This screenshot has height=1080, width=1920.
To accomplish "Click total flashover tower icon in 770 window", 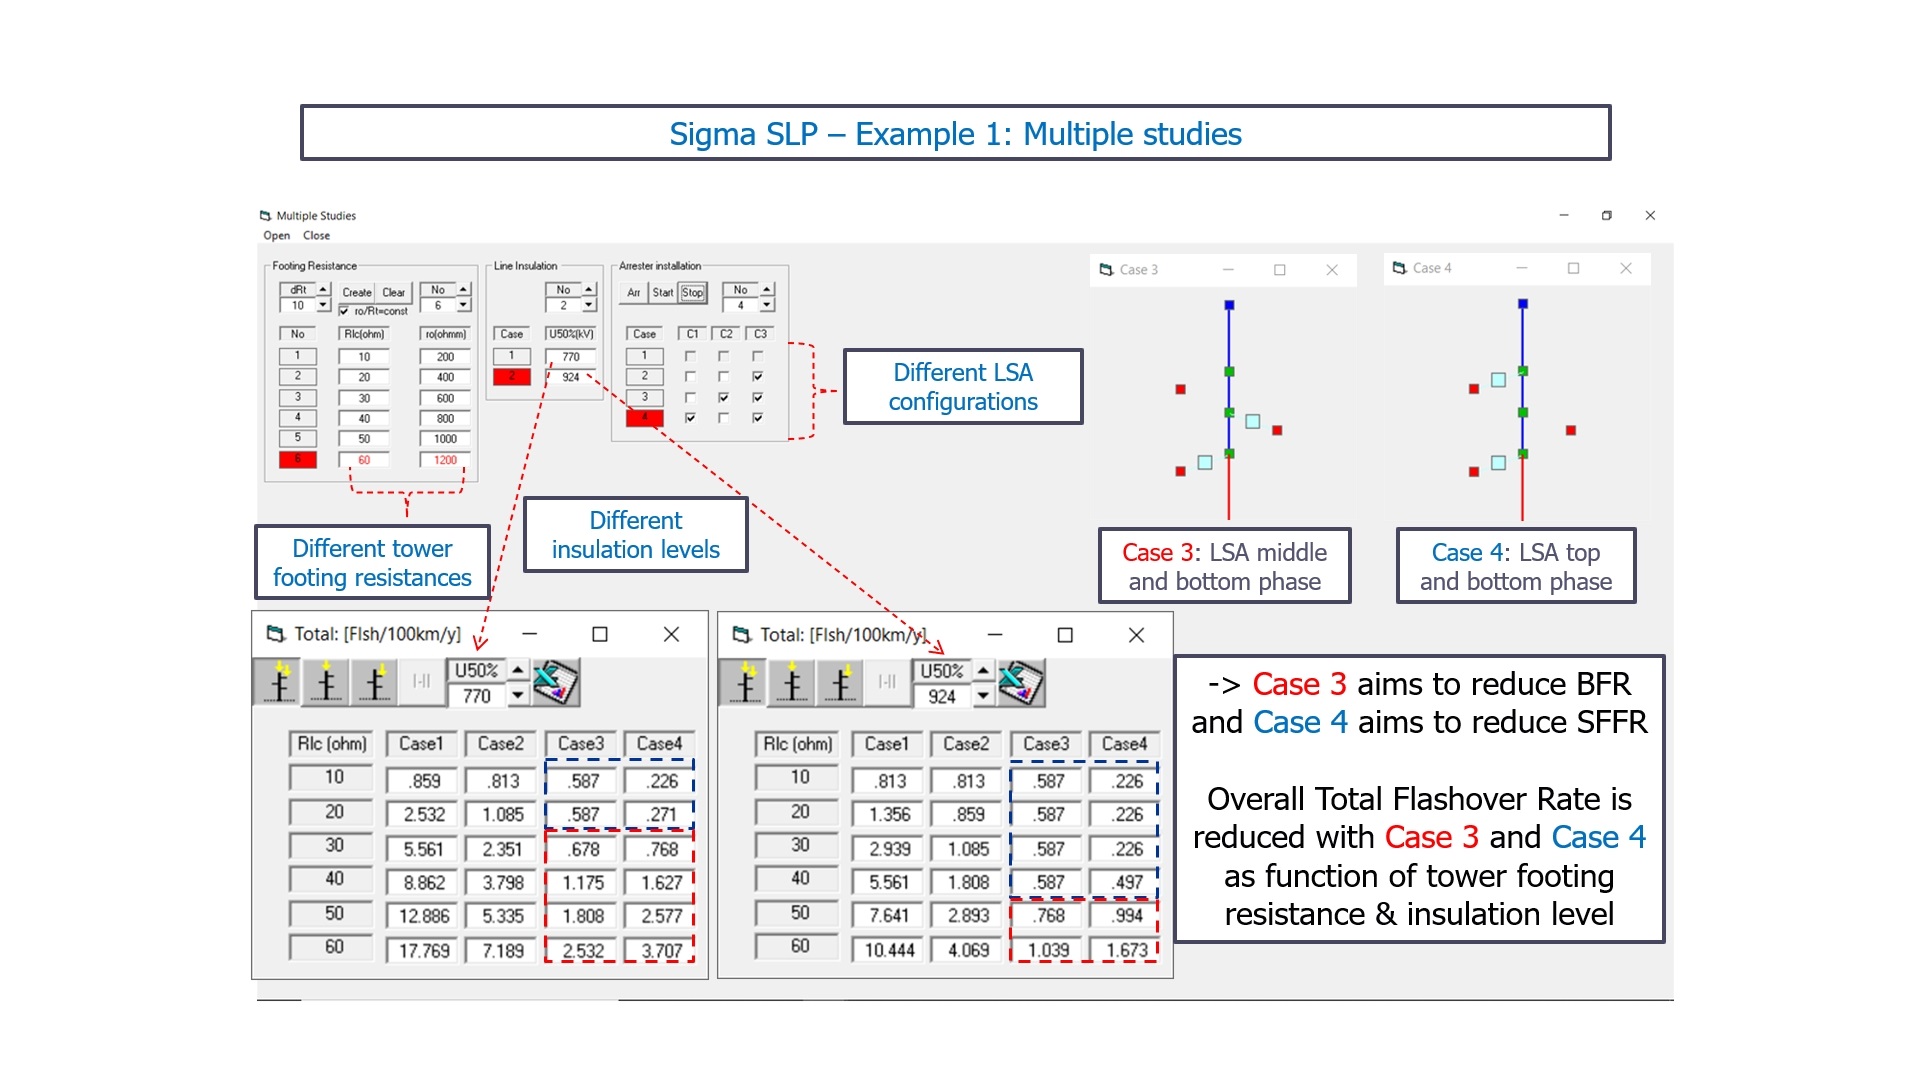I will pyautogui.click(x=280, y=683).
